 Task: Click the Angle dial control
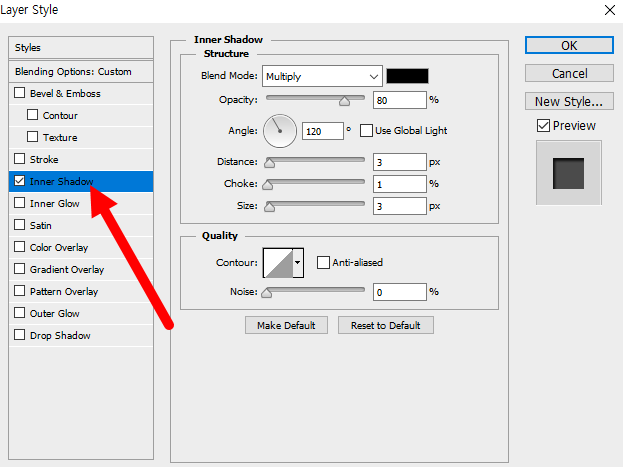(280, 131)
